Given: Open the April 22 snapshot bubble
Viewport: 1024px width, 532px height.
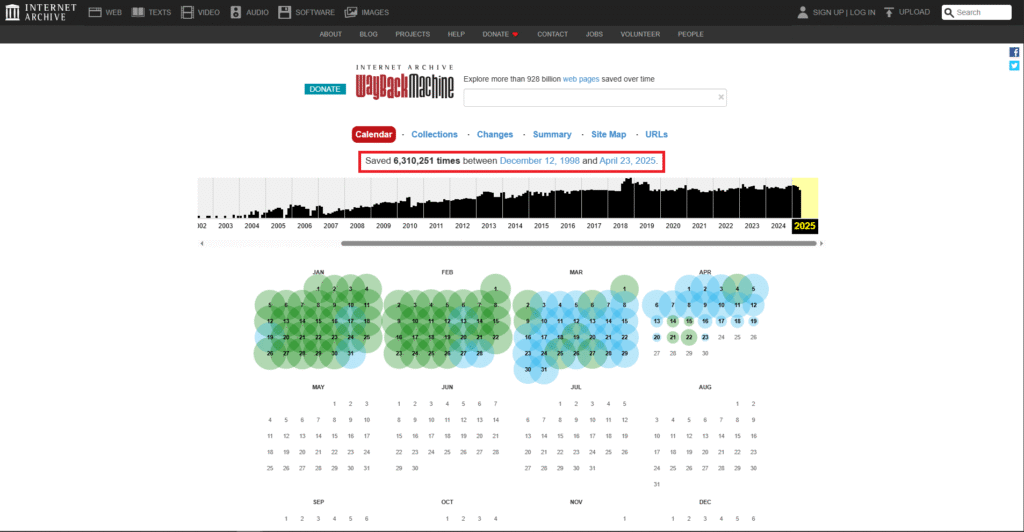Looking at the screenshot, I should tap(689, 337).
